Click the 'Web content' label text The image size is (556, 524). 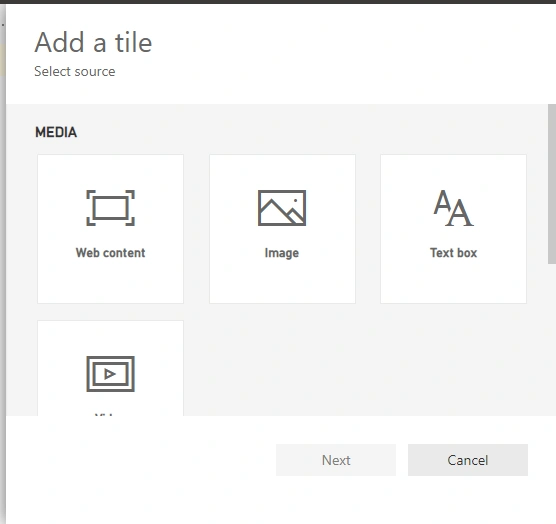click(x=110, y=253)
